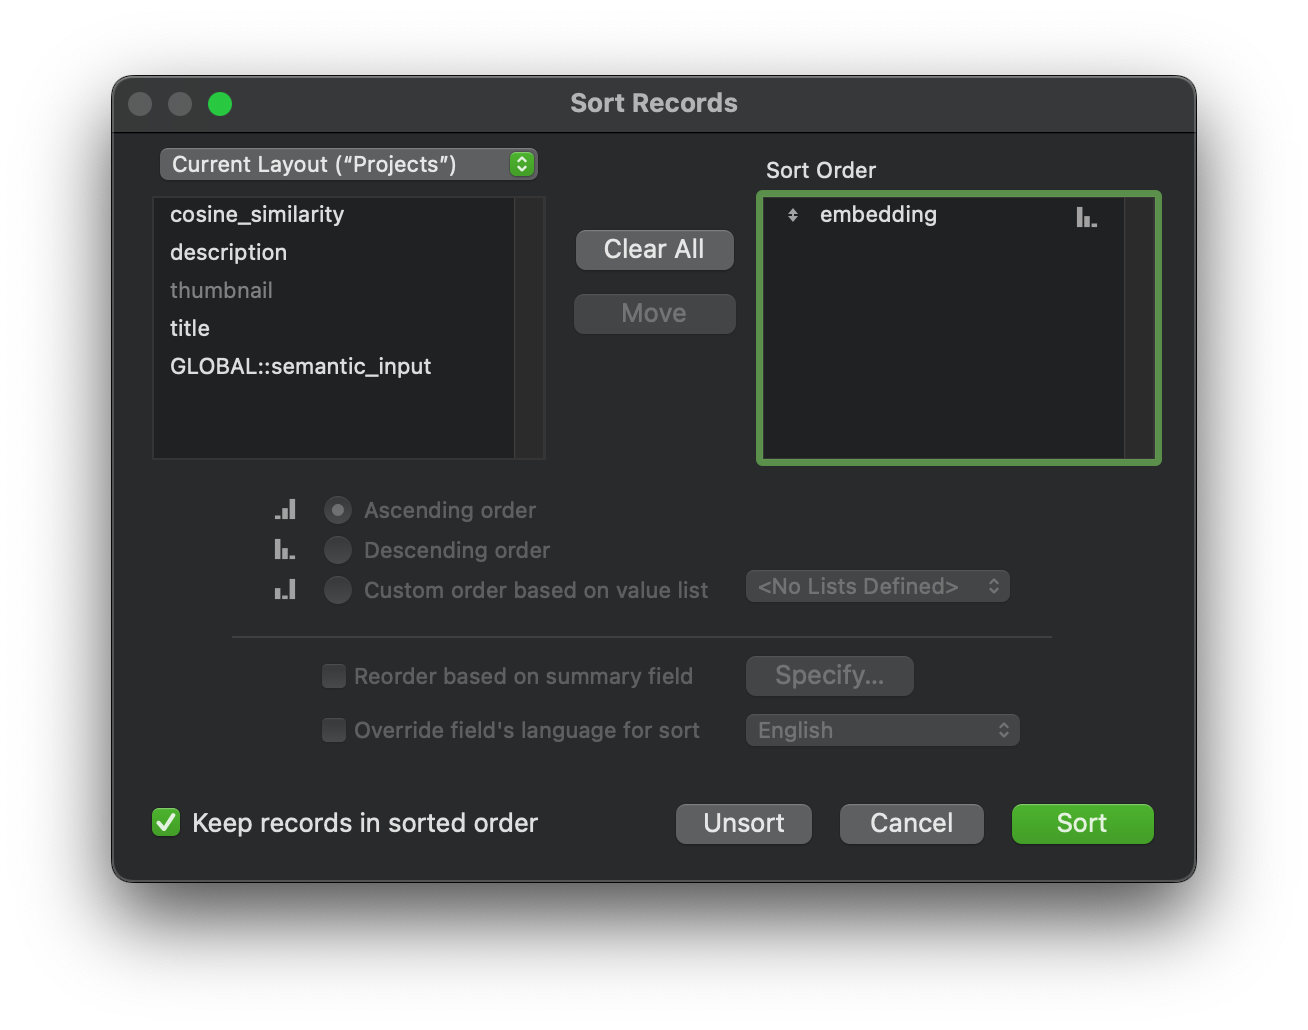Screen dimensions: 1308x1030
Task: Select GLOBAL::semantic_input field
Action: [x=300, y=366]
